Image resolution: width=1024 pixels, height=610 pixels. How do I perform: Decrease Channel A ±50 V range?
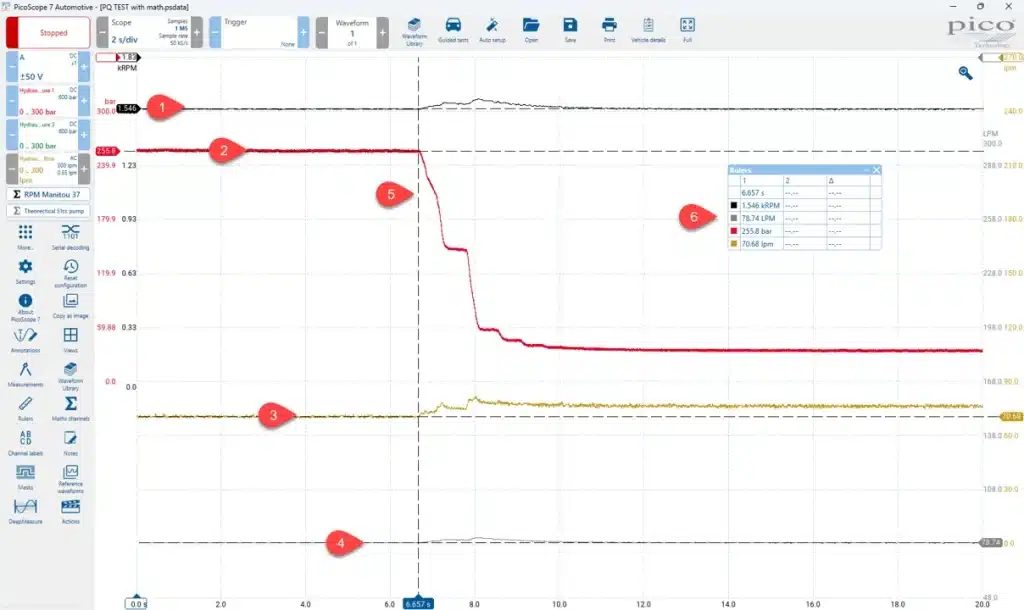click(12, 67)
